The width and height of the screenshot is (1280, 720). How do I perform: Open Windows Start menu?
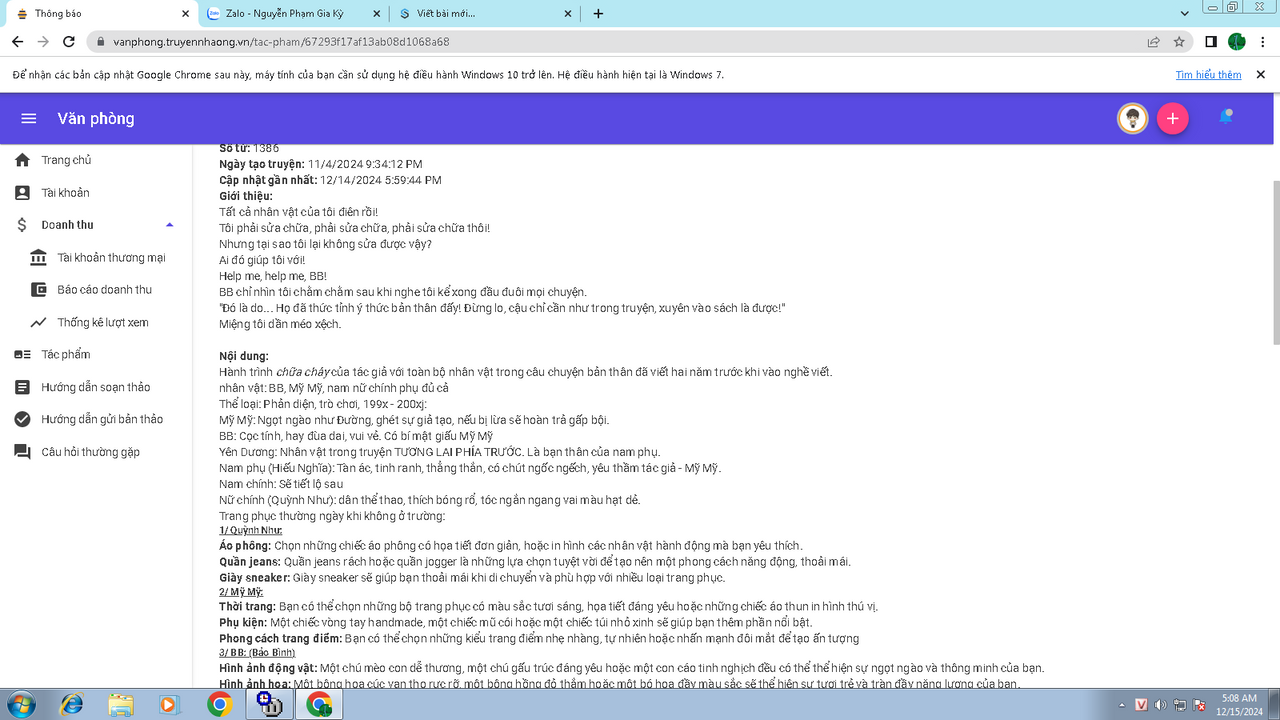20,704
